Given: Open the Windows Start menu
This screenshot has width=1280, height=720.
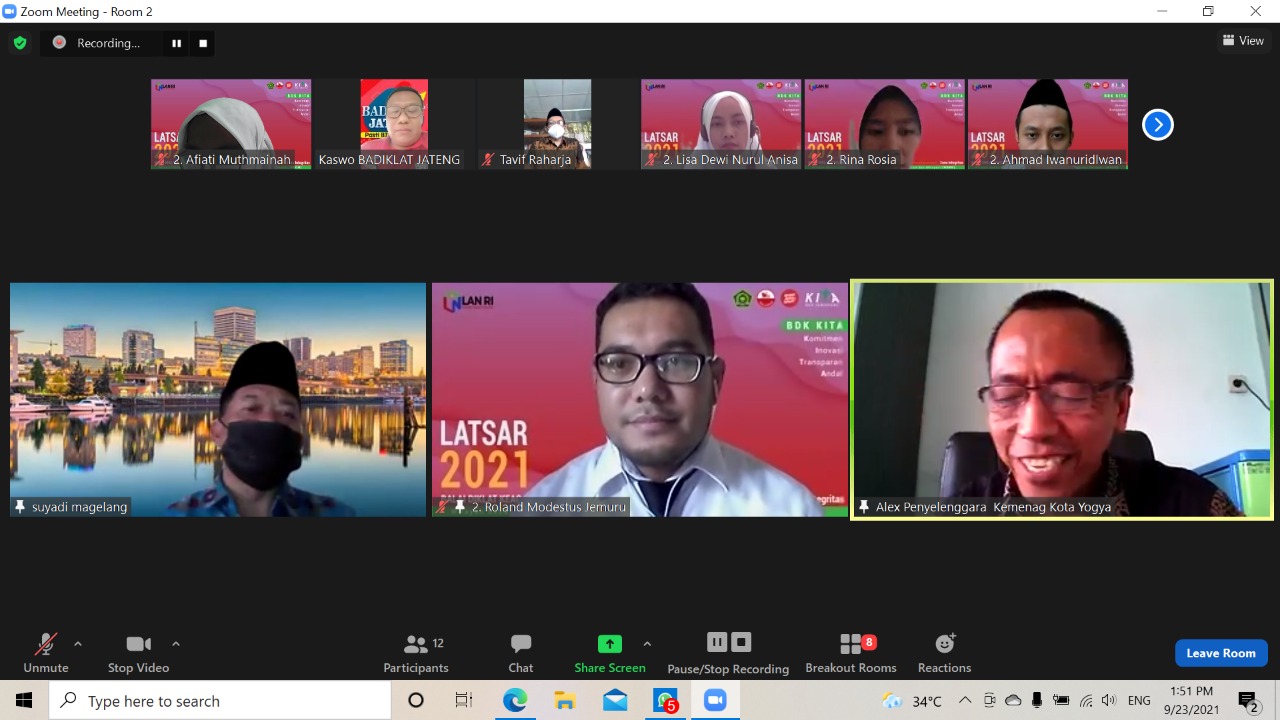Looking at the screenshot, I should coord(24,701).
